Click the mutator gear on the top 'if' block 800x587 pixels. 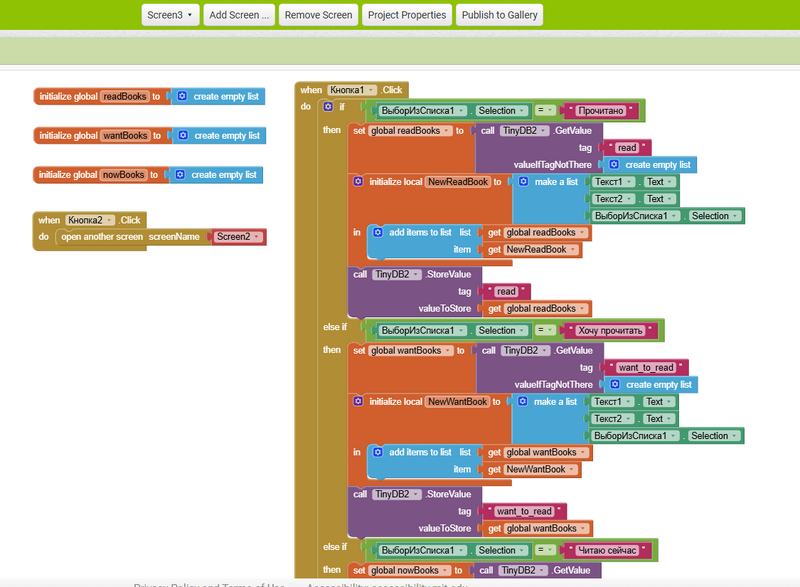tap(329, 107)
